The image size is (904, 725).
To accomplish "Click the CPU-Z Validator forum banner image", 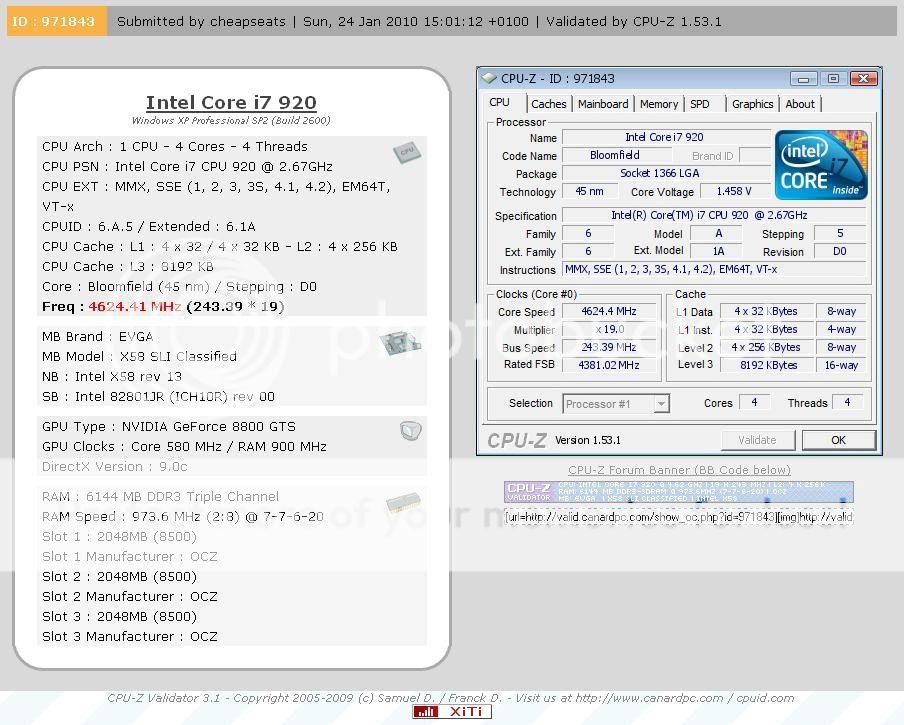I will [679, 492].
